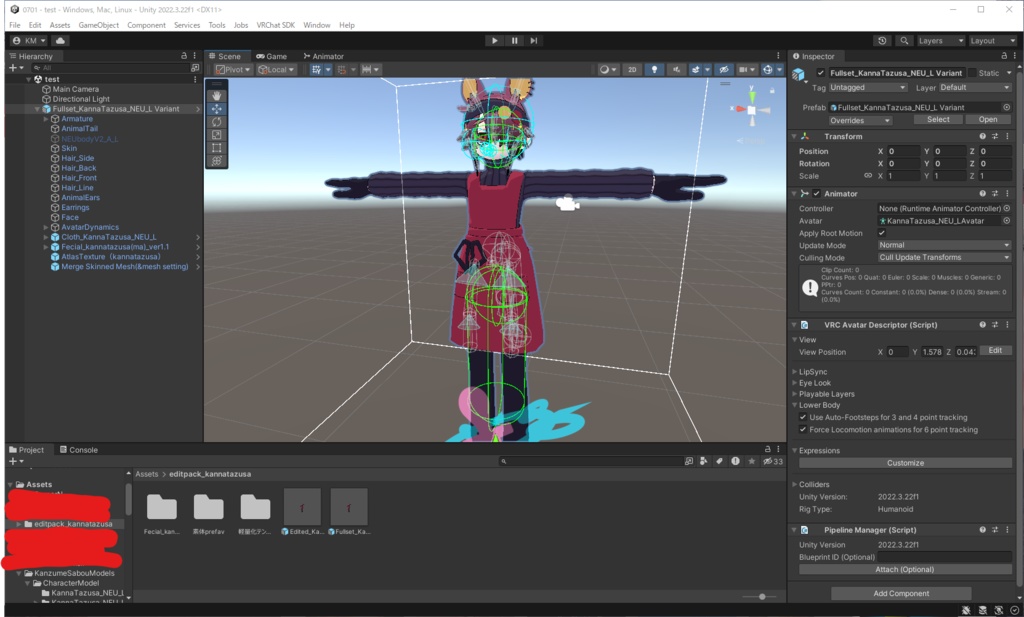Click the Expressions Customize button
This screenshot has width=1024, height=617.
click(x=905, y=464)
